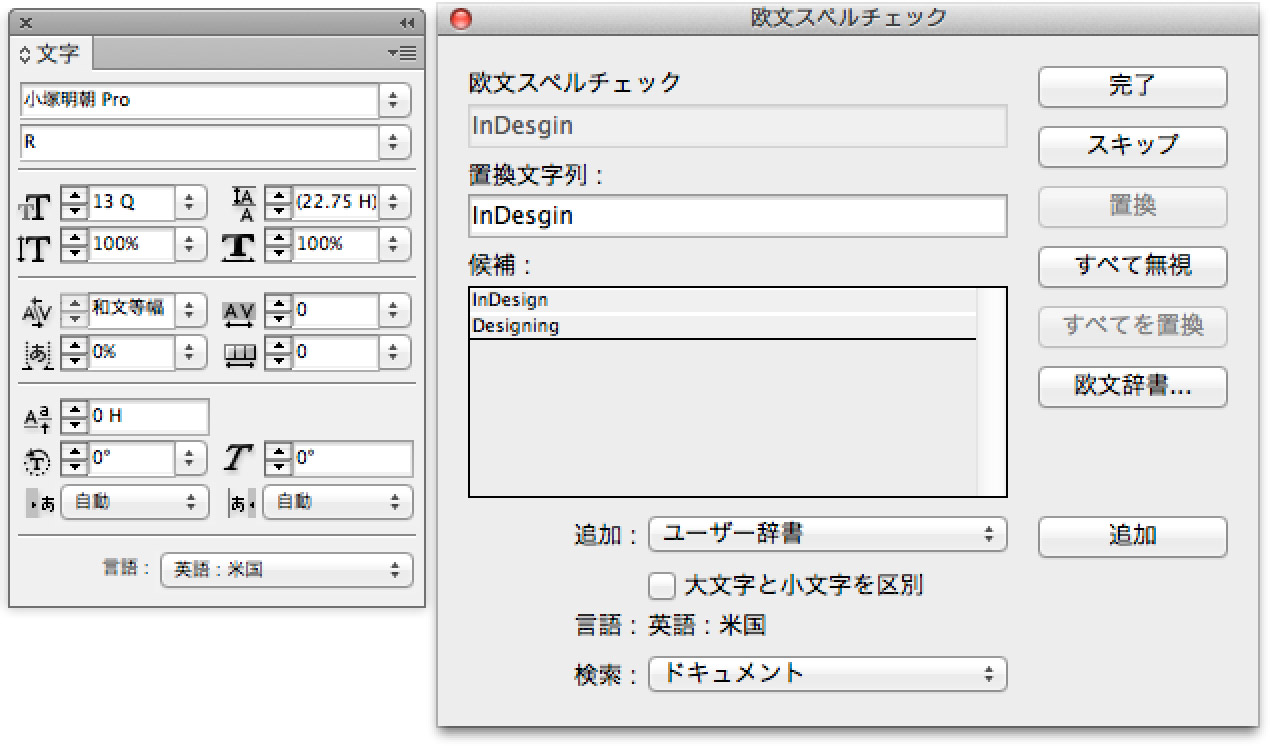Open the character panel flyout menu

point(402,53)
